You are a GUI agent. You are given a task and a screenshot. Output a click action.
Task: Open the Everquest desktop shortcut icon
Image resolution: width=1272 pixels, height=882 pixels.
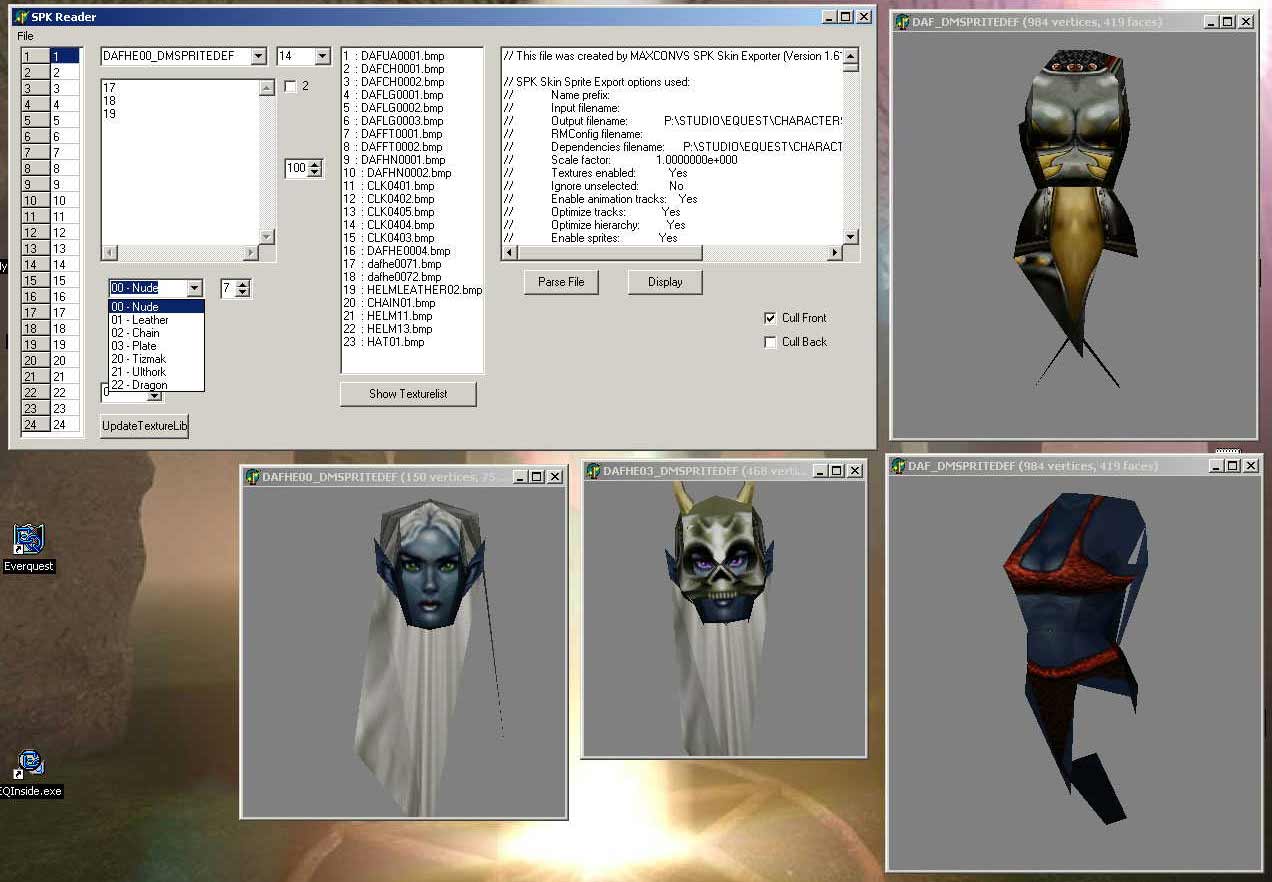point(28,539)
